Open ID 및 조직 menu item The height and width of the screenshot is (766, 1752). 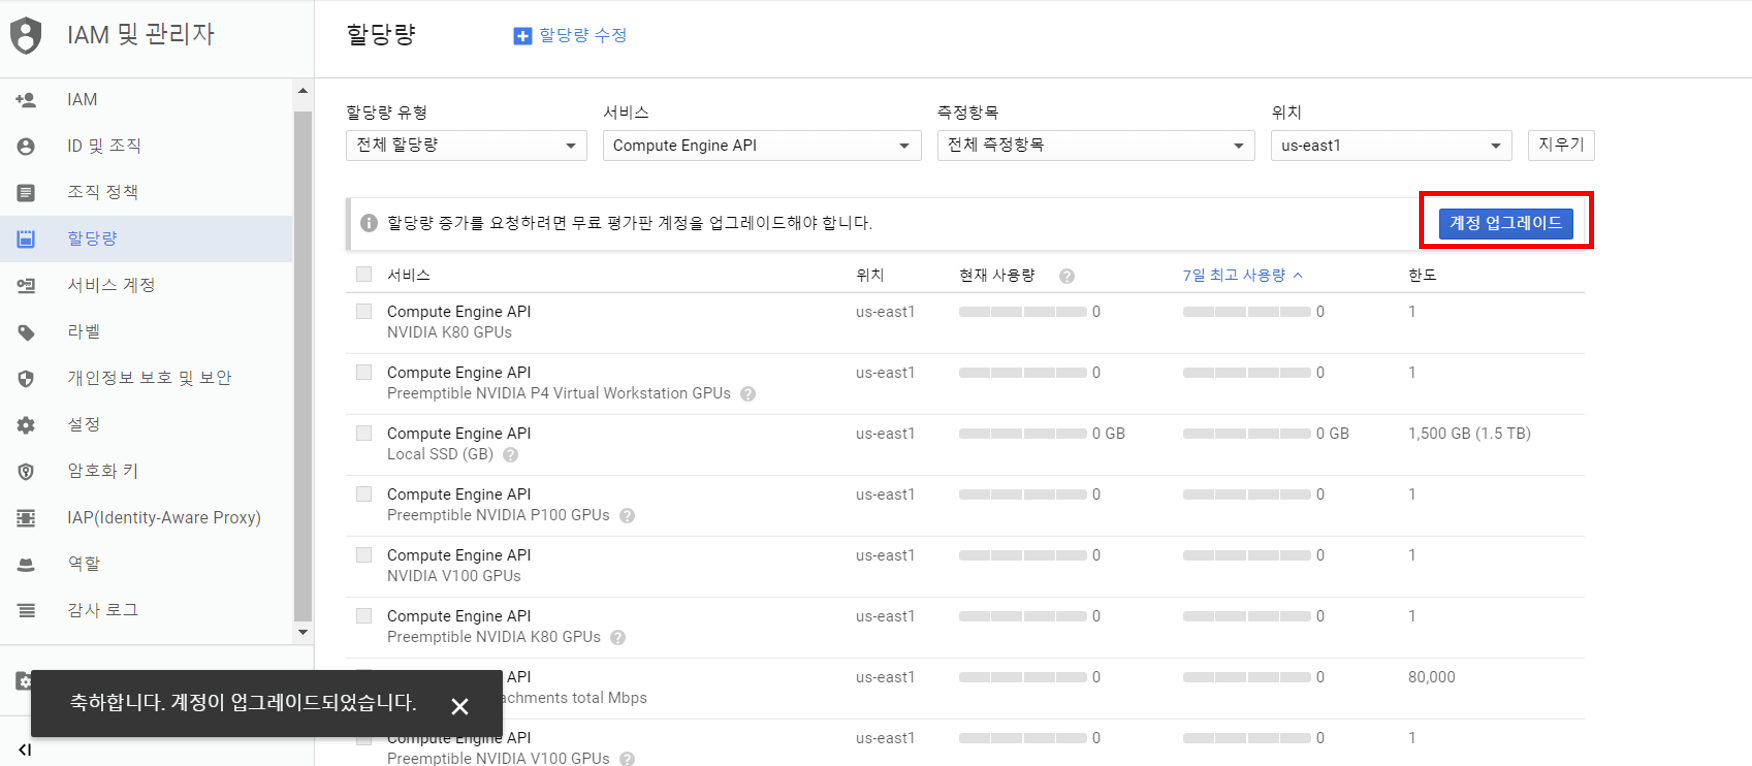pyautogui.click(x=146, y=146)
